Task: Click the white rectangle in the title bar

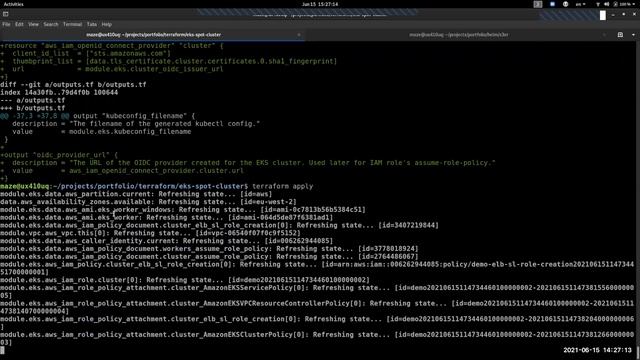Action: [603, 15]
